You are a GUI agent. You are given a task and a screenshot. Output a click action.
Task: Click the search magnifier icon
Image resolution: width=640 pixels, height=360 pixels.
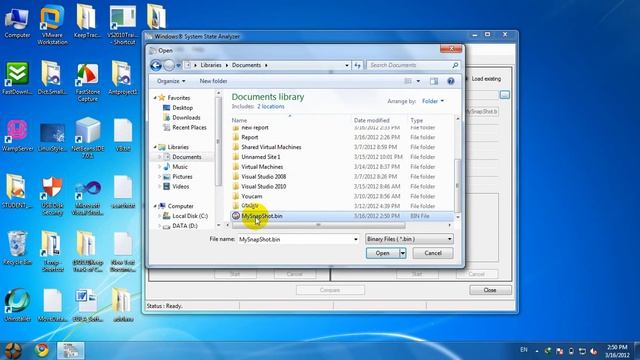click(455, 65)
